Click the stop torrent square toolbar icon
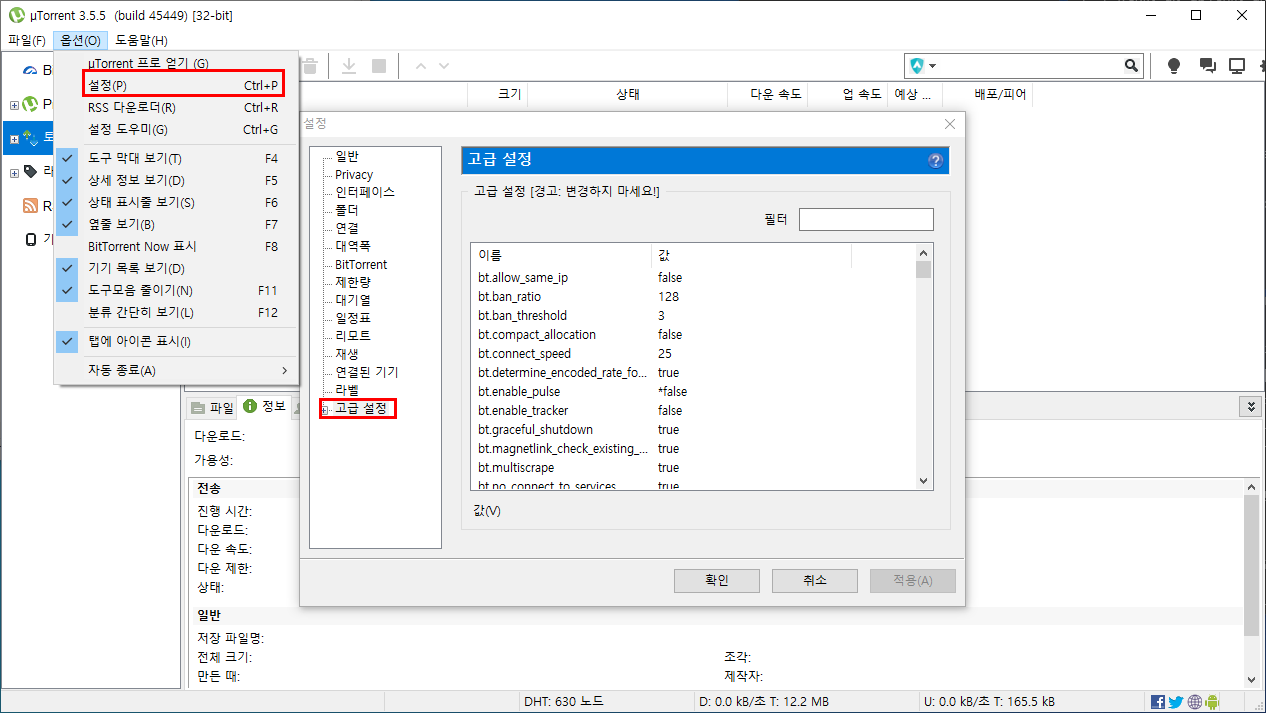This screenshot has width=1266, height=713. coord(379,66)
